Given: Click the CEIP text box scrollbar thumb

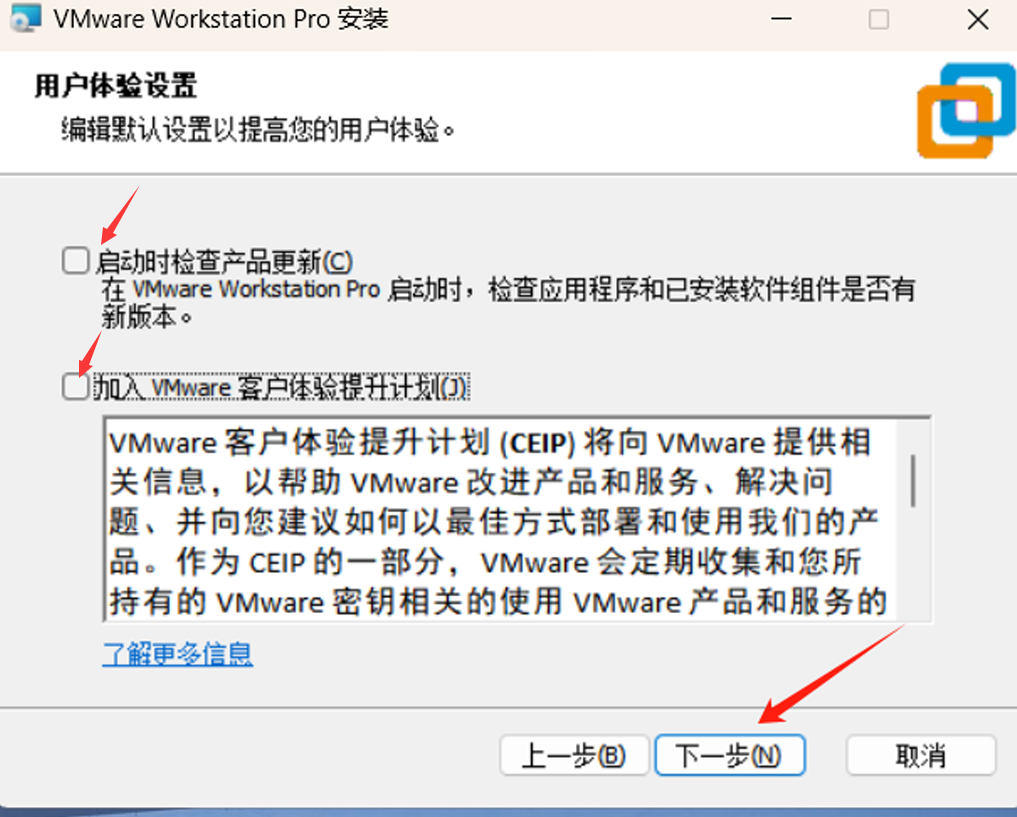Looking at the screenshot, I should (913, 480).
